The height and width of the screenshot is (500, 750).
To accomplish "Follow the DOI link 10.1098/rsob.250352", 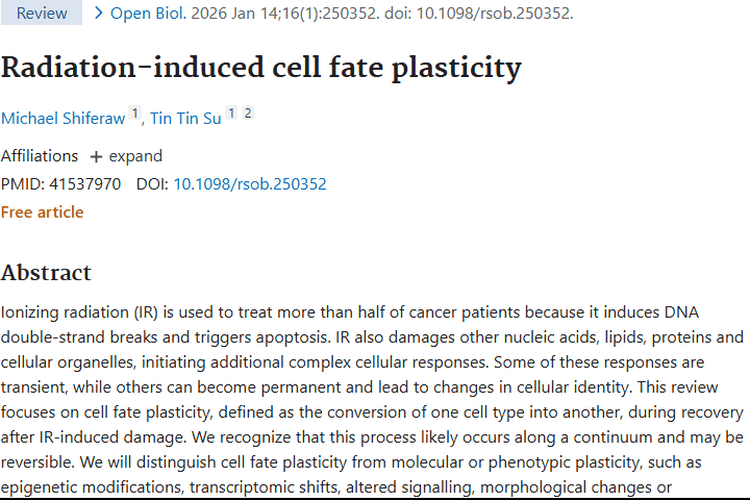I will (x=250, y=184).
